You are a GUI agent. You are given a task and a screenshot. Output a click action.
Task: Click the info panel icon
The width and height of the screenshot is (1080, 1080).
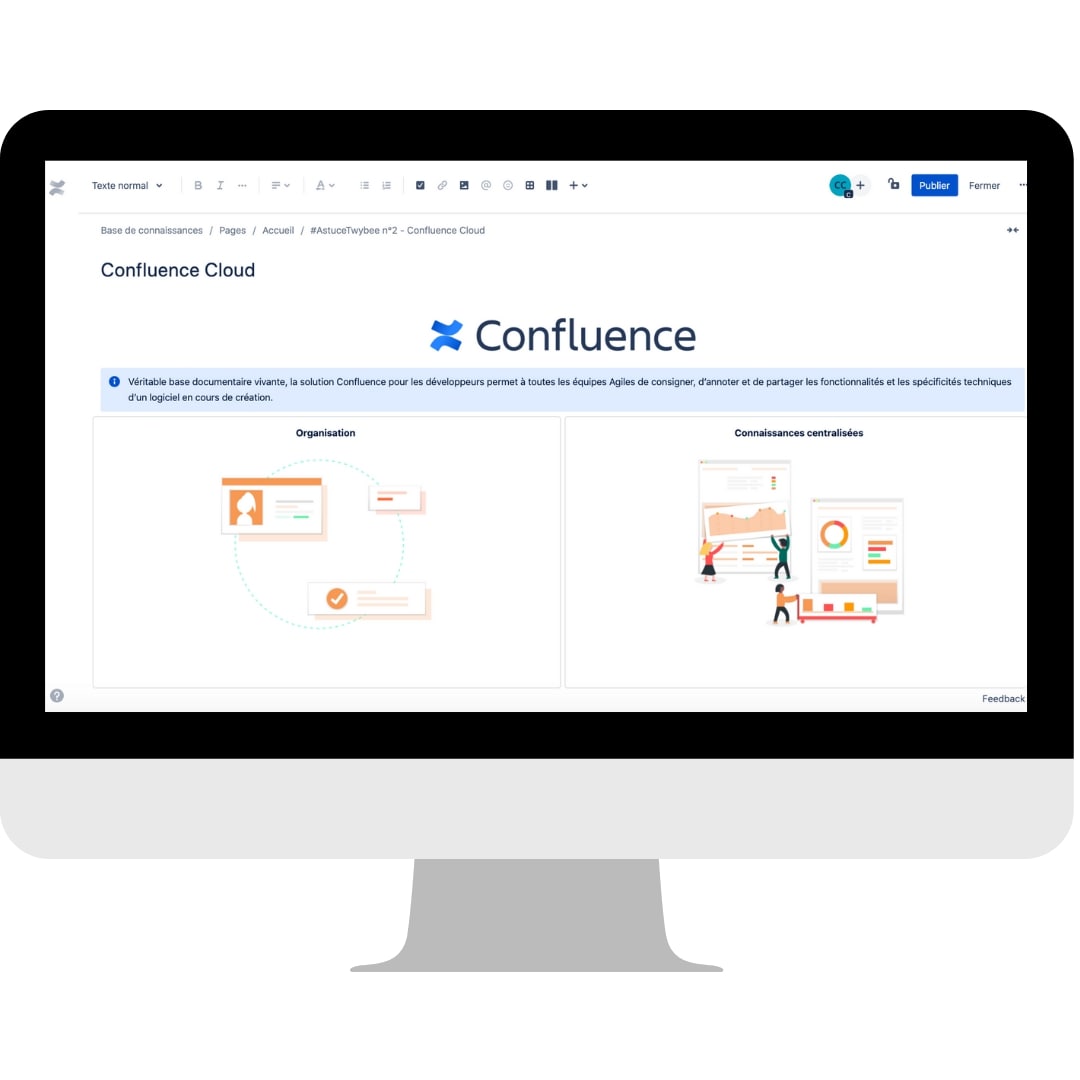(x=114, y=382)
